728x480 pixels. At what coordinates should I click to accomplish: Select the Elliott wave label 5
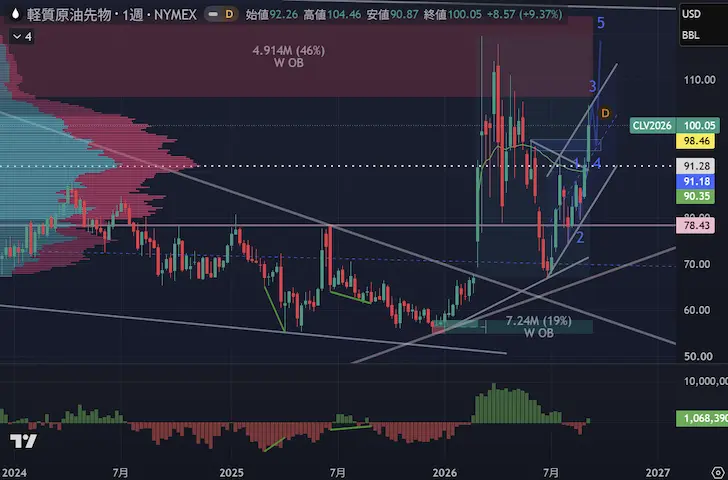point(601,23)
